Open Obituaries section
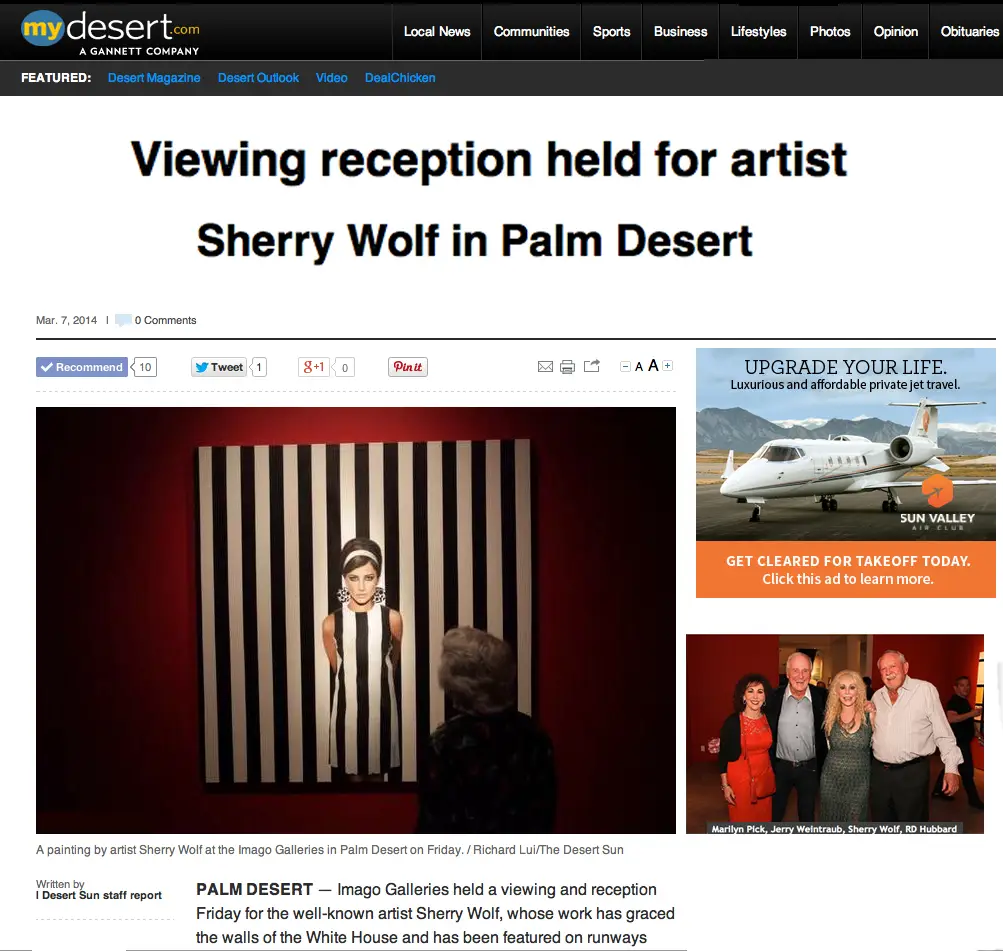The image size is (1003, 951). tap(969, 31)
